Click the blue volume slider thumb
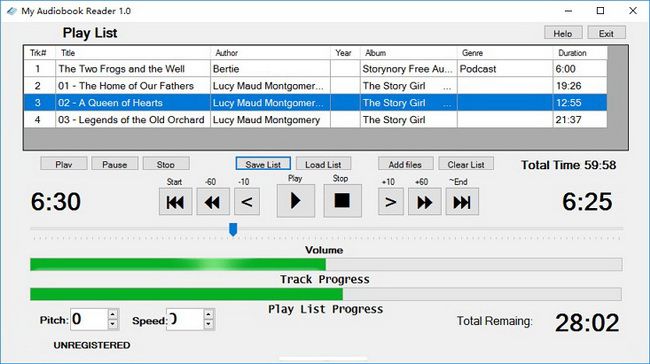This screenshot has height=364, width=650. coord(233,230)
